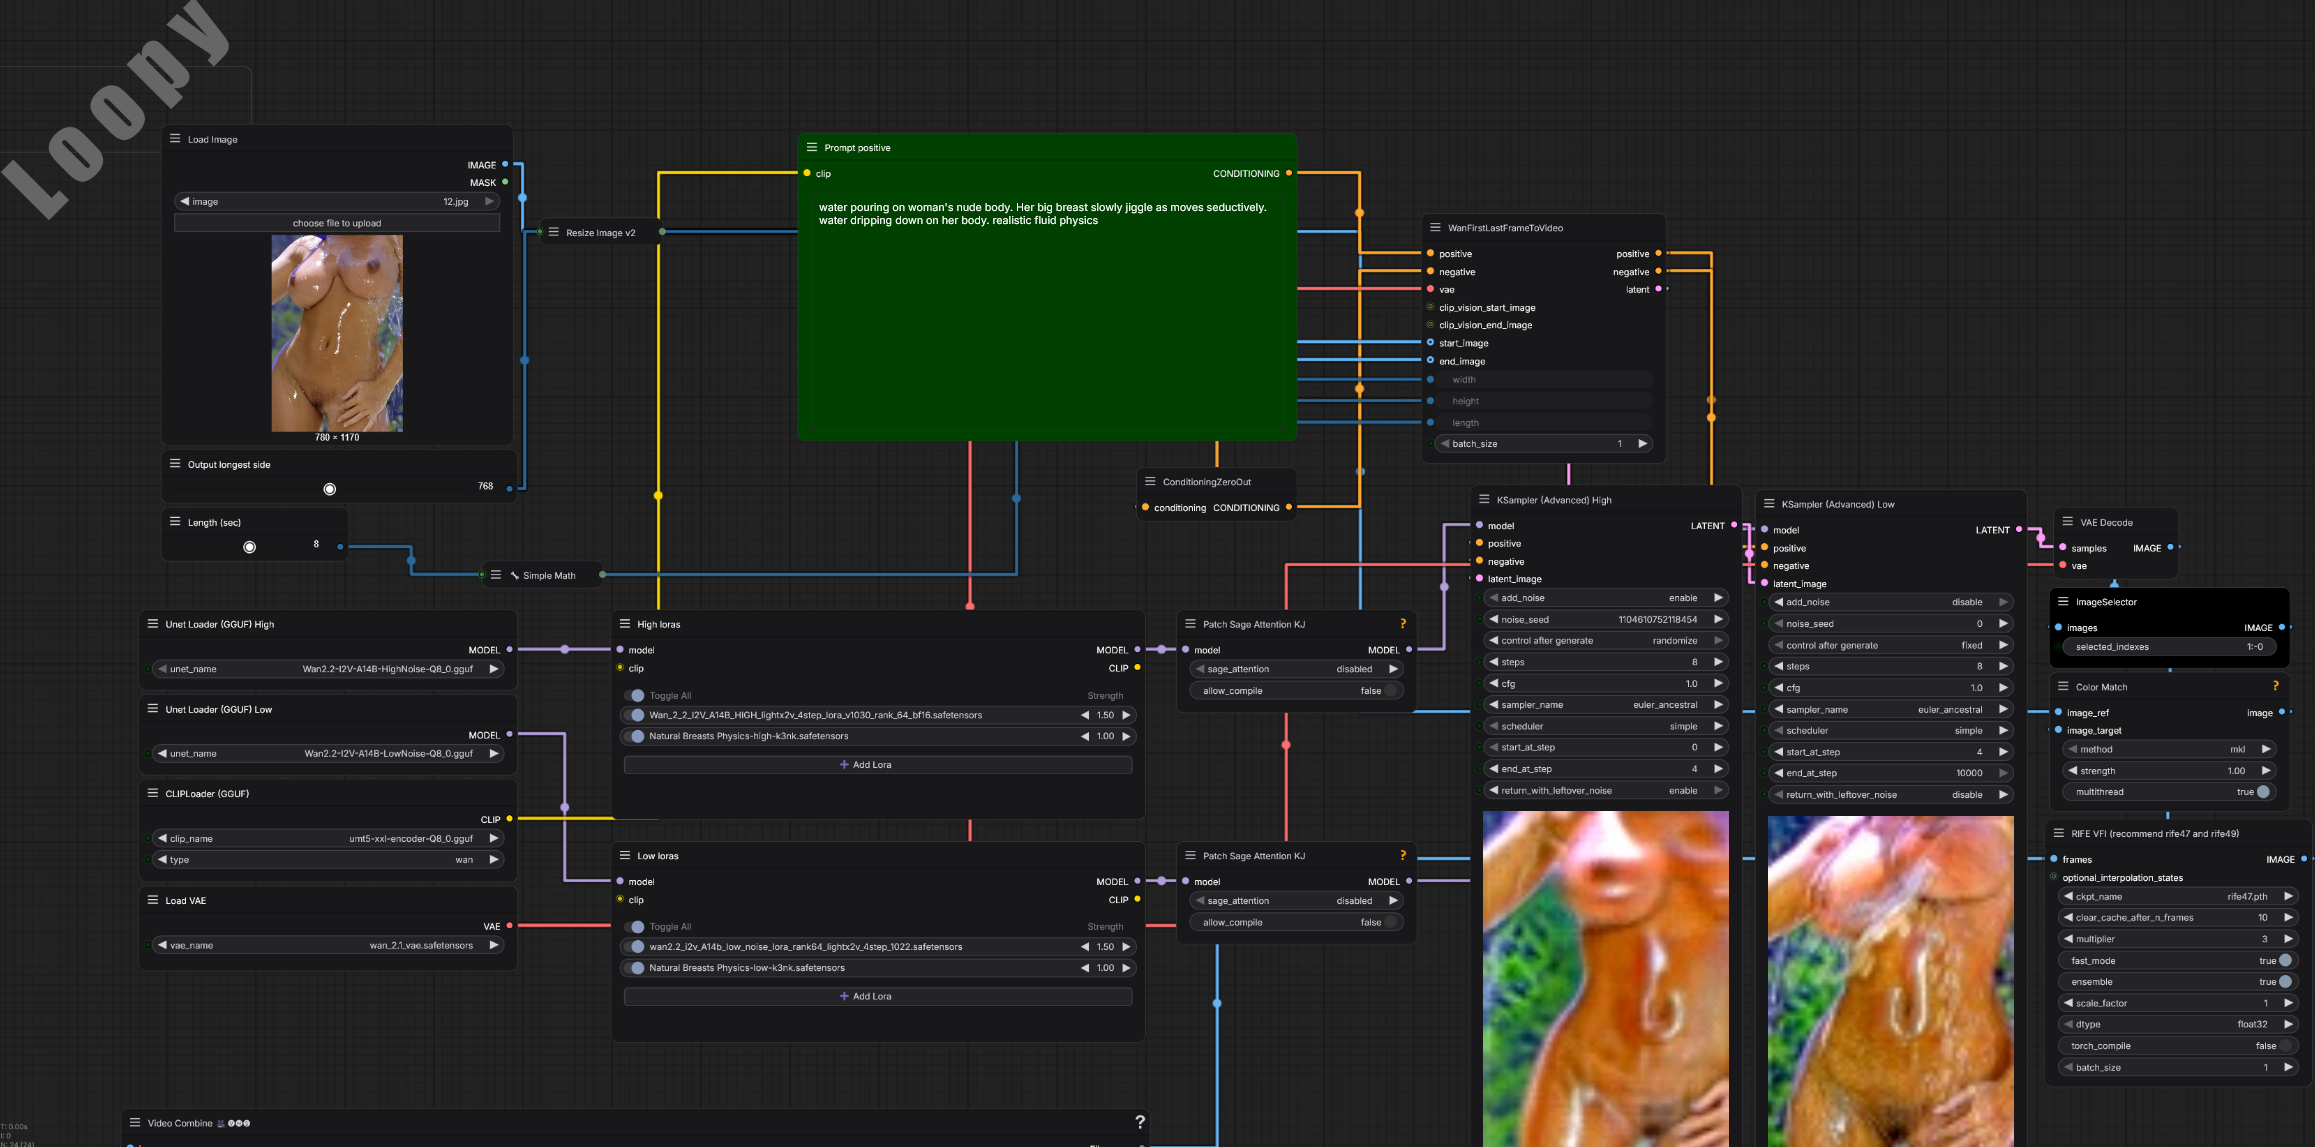Click the Output longest side slider handle
2315x1147 pixels.
pyautogui.click(x=330, y=489)
